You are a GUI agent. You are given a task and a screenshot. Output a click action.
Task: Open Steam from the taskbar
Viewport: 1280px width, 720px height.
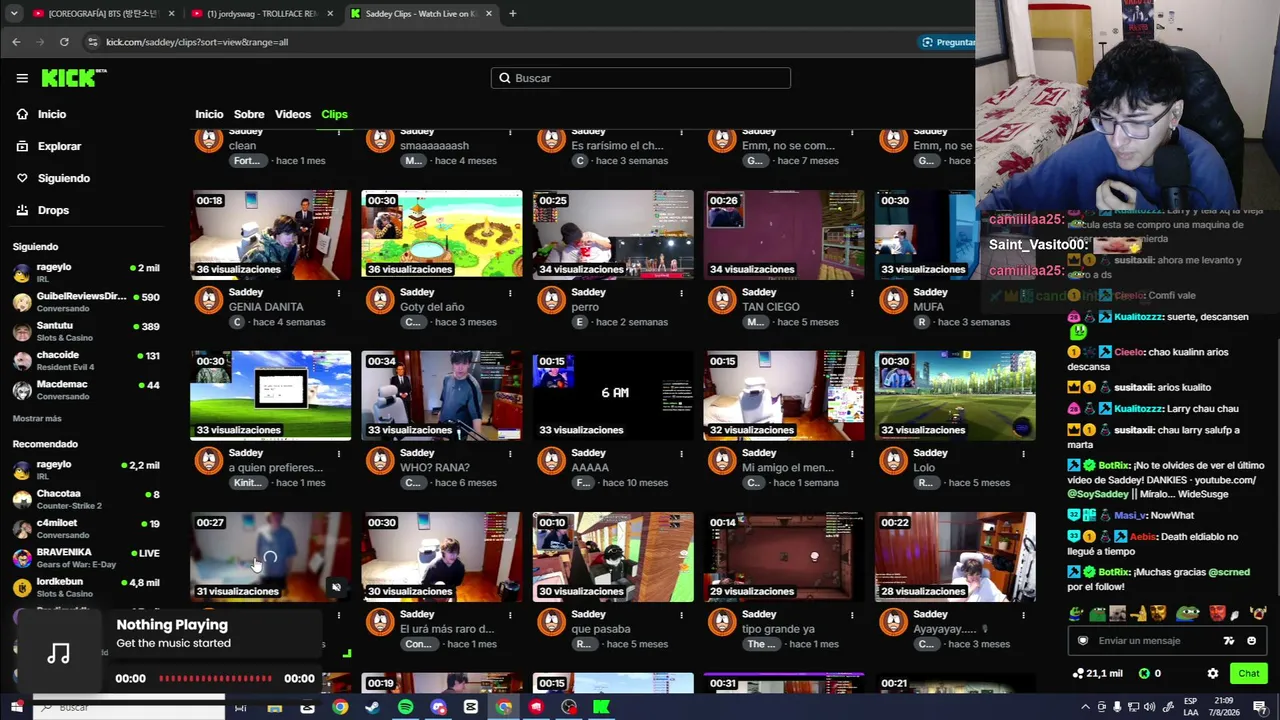click(372, 707)
